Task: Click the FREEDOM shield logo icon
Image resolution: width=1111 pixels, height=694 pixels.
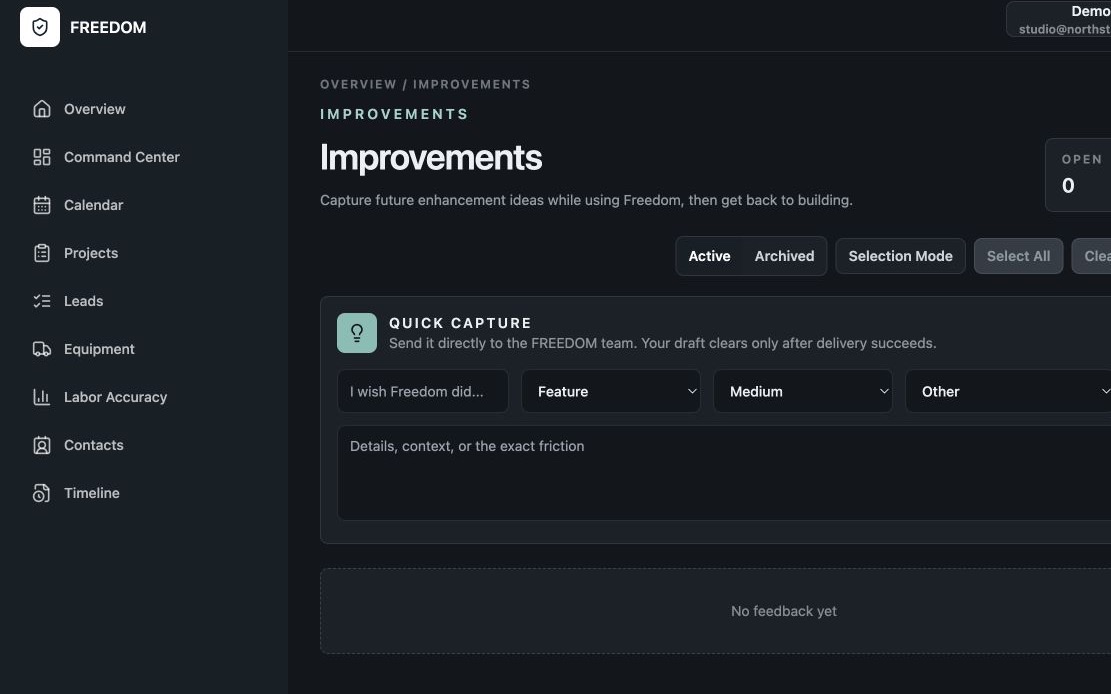Action: click(x=40, y=27)
